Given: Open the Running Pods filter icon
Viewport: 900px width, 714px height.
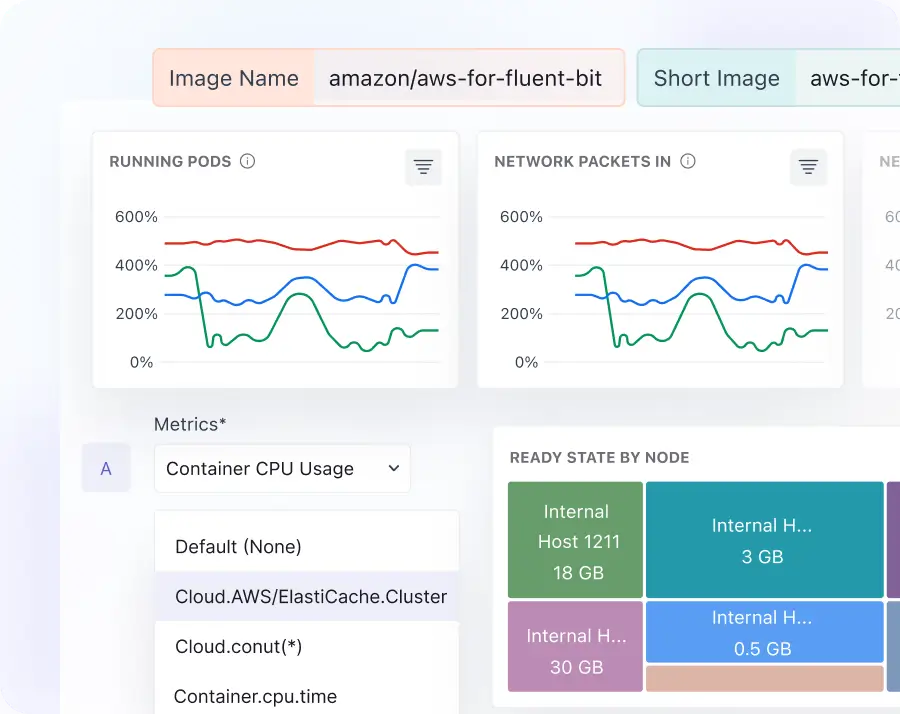Looking at the screenshot, I should [x=424, y=167].
